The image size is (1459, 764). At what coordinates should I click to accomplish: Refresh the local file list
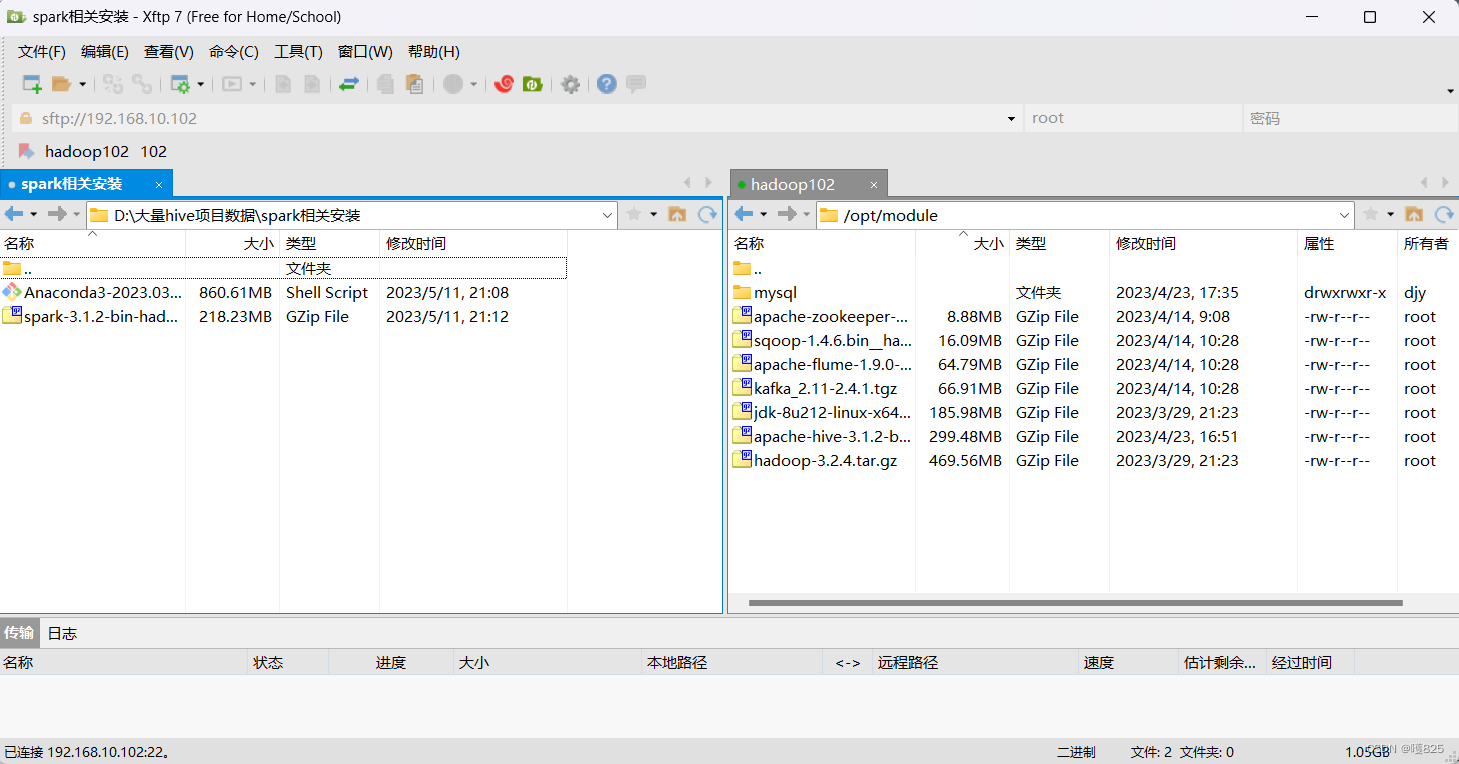click(x=707, y=214)
